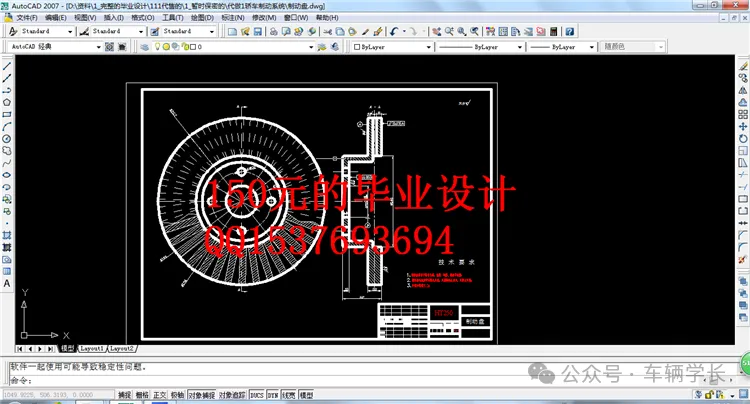Image resolution: width=750 pixels, height=404 pixels.
Task: Select the Array modify tool
Action: pos(743,114)
